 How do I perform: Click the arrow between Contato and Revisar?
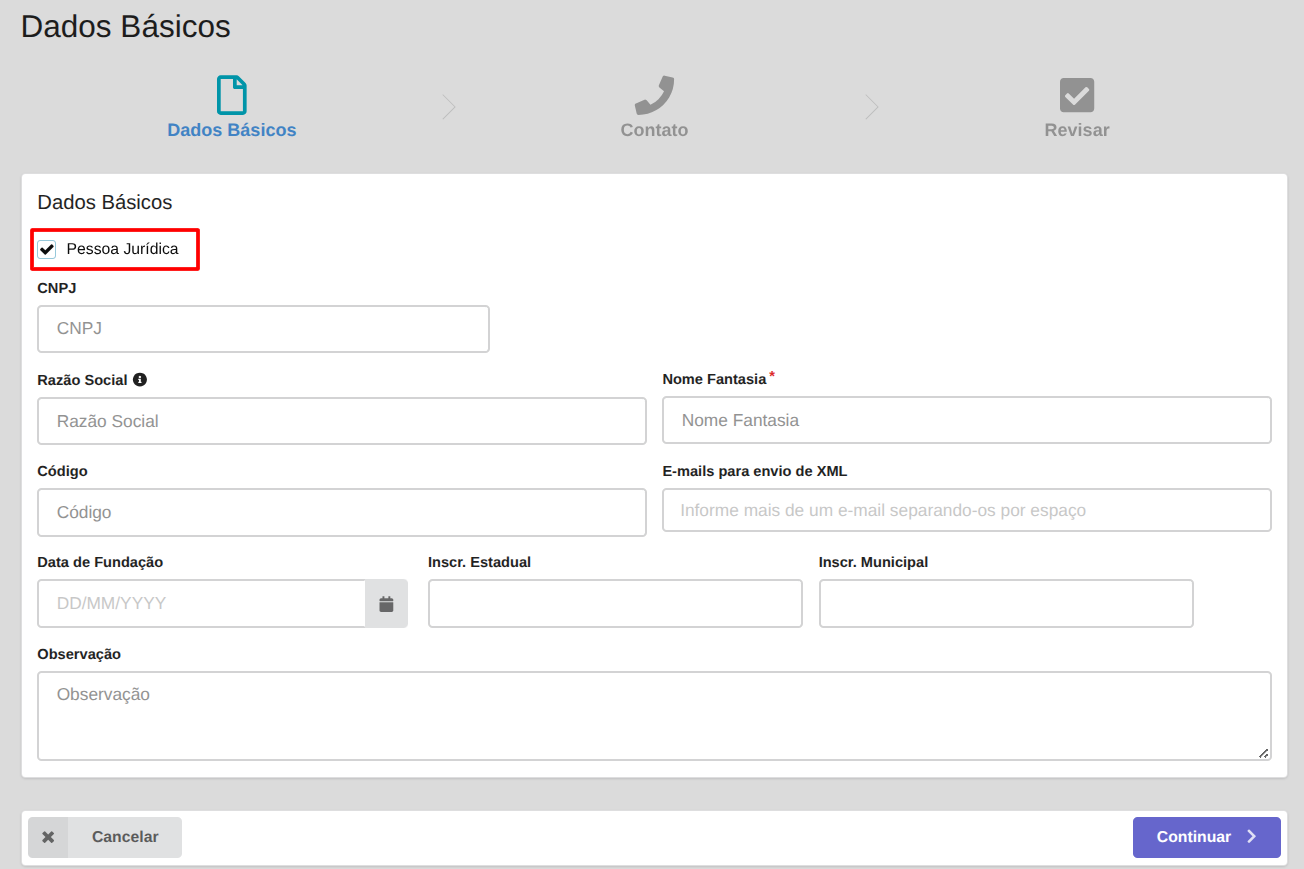872,107
